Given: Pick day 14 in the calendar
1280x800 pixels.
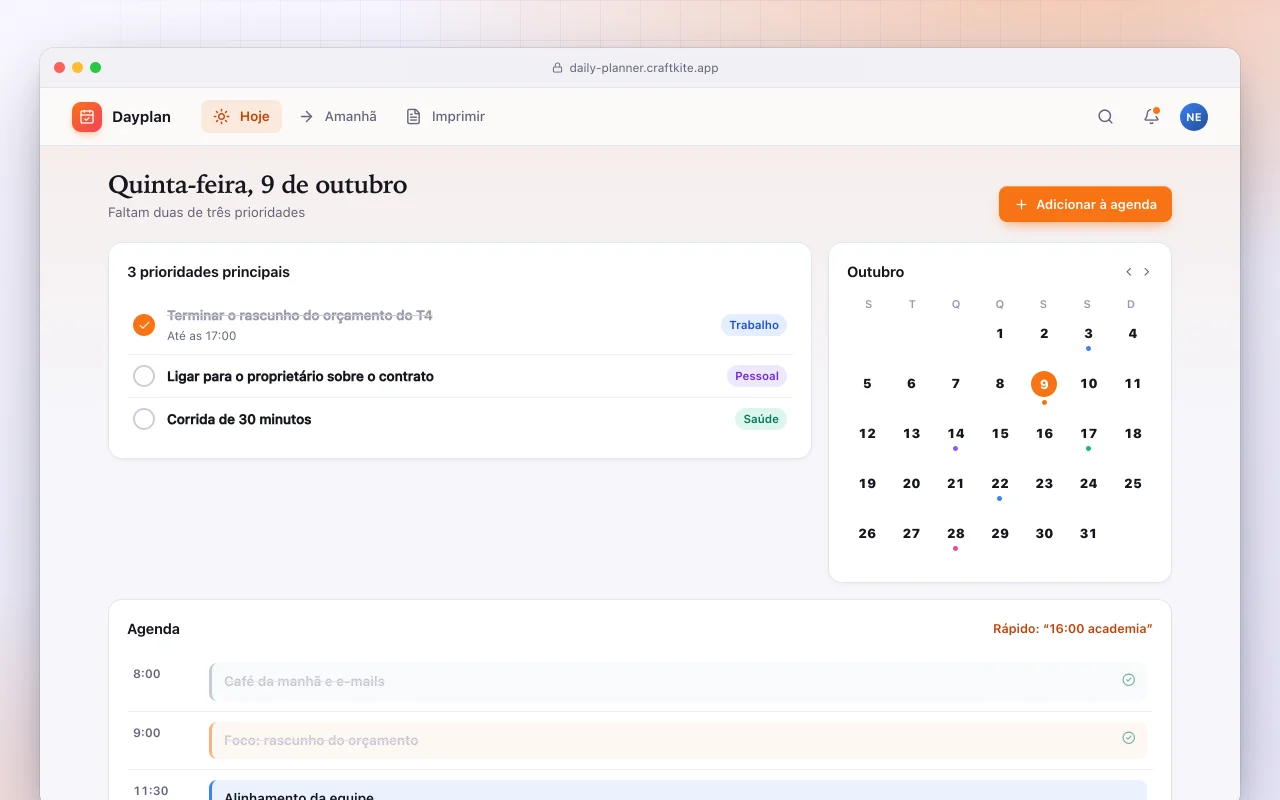Looking at the screenshot, I should [x=956, y=434].
